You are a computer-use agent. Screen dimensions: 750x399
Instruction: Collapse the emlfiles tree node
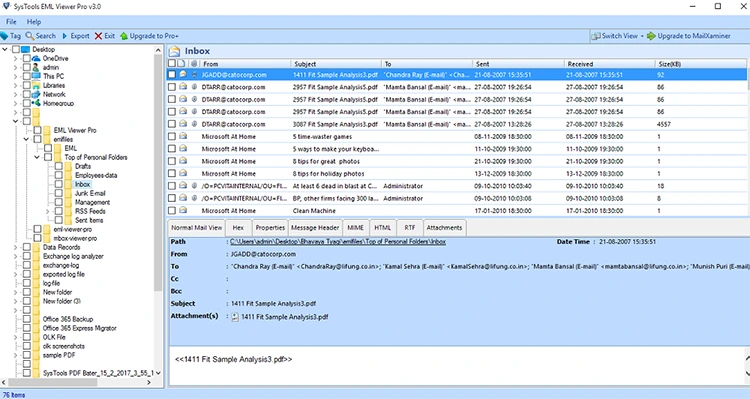pos(26,139)
